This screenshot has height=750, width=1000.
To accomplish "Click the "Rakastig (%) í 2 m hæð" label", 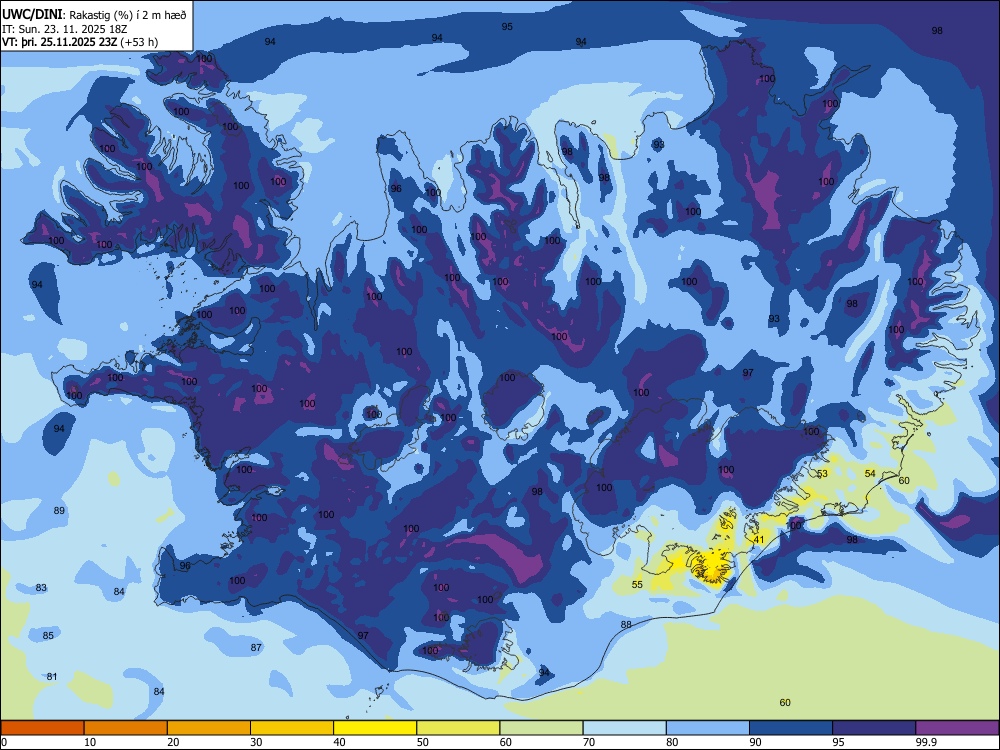I will 128,15.
